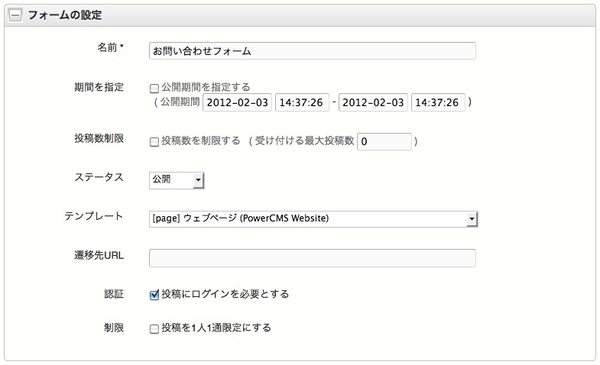
Task: Click the 名前 text field
Action: point(312,51)
